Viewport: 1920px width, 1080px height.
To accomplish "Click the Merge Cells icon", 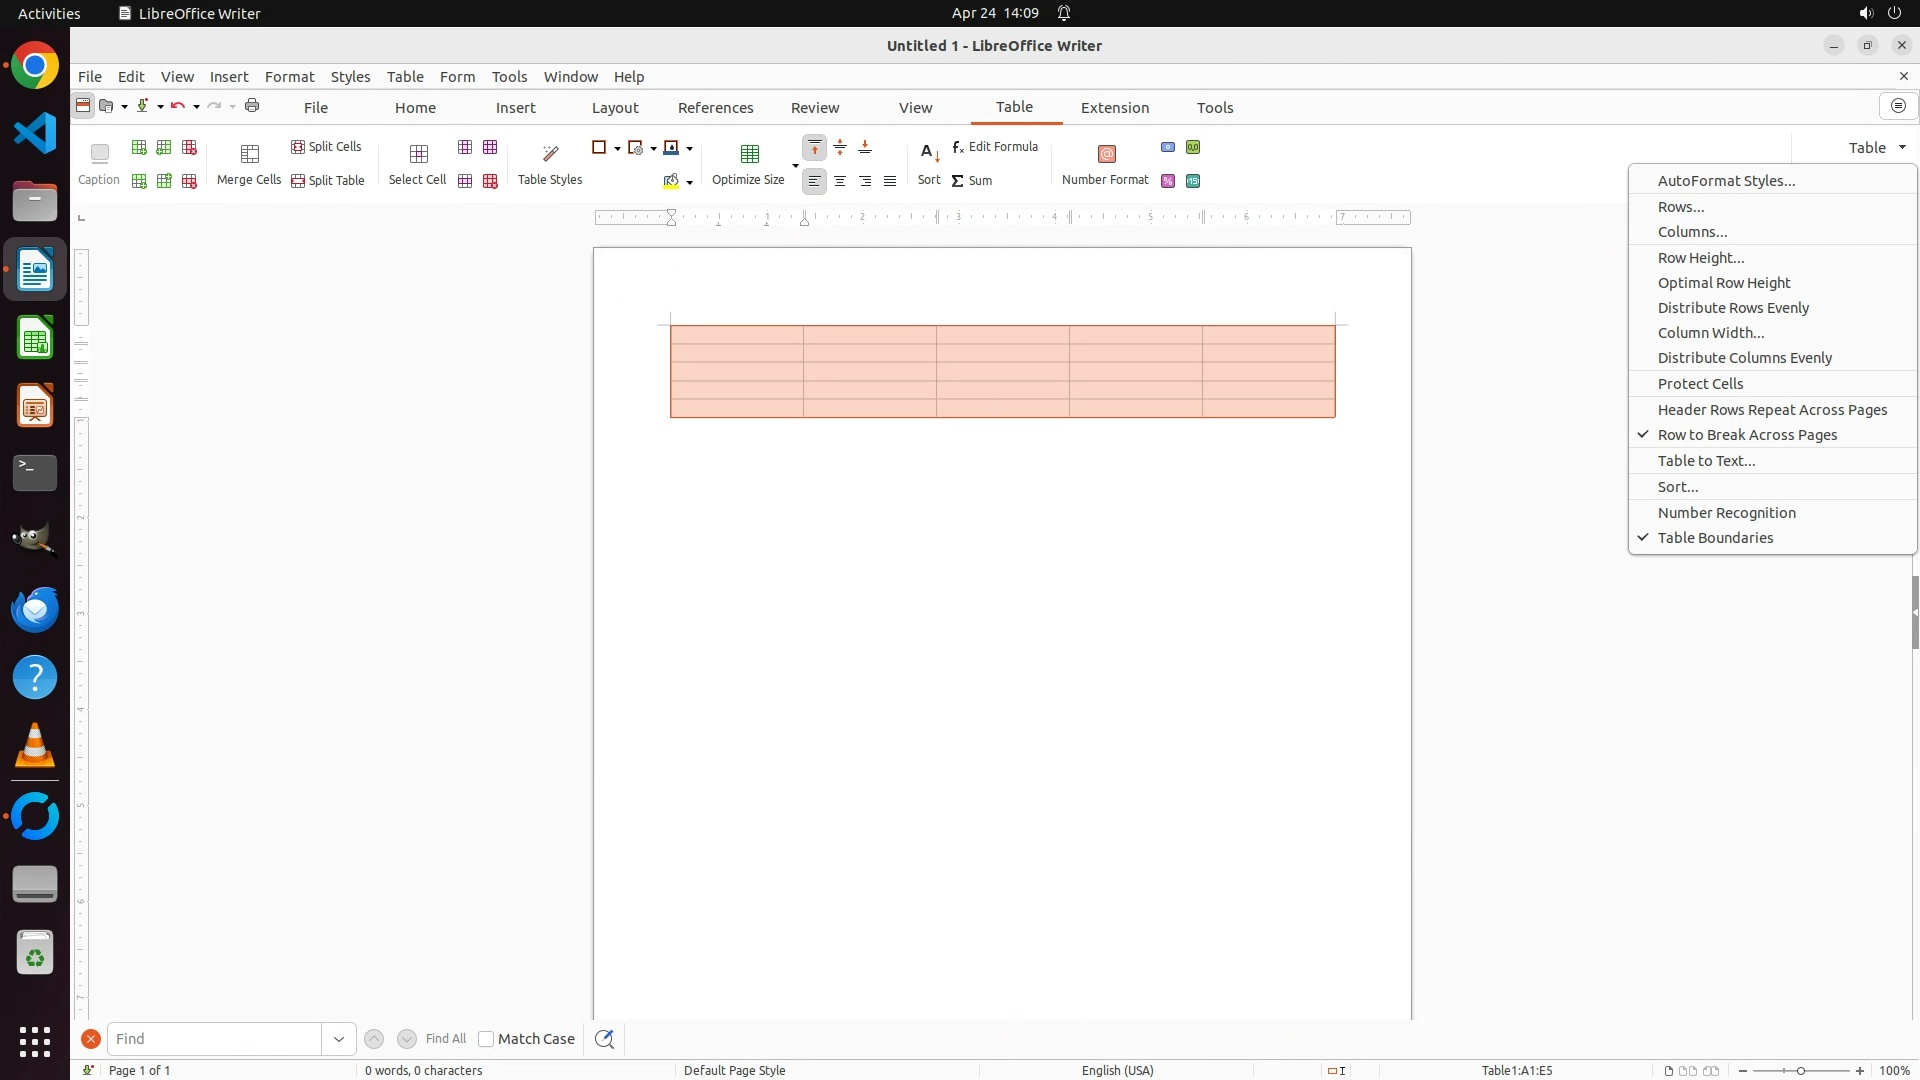I will (249, 154).
